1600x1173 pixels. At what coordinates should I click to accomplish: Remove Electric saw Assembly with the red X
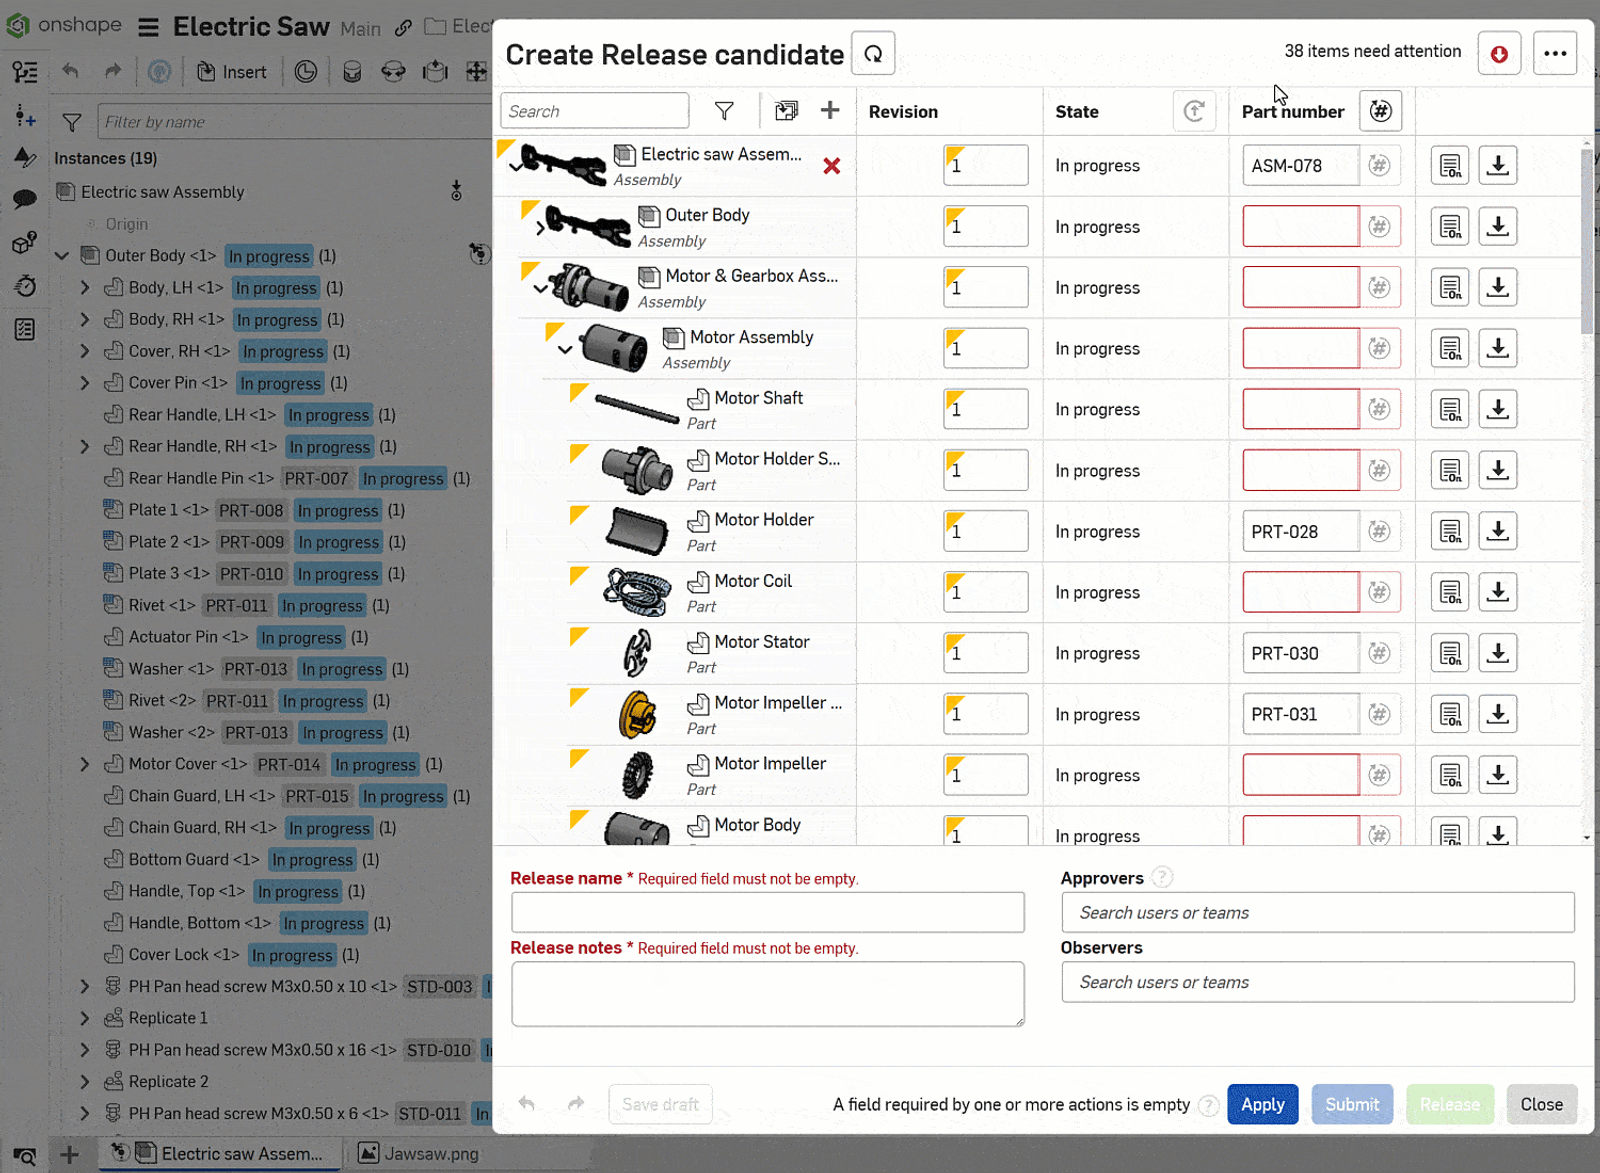[x=831, y=166]
